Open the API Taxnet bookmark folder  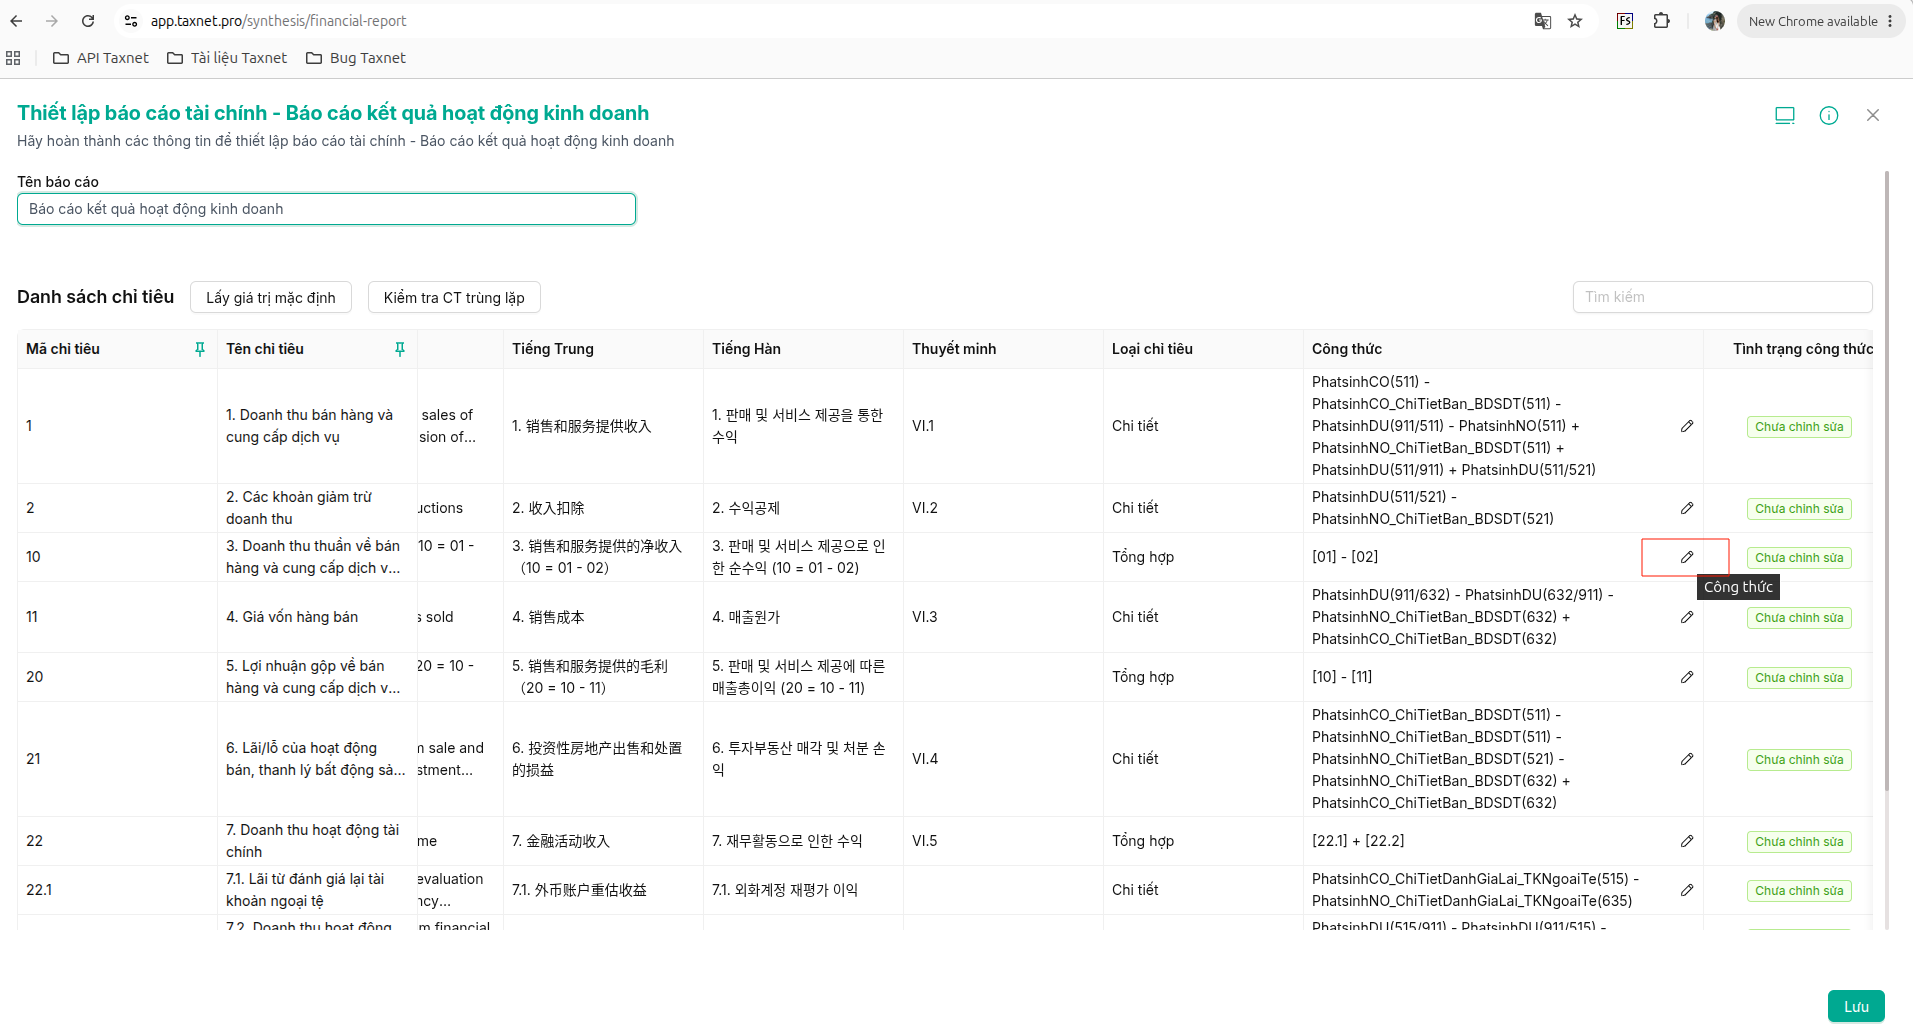point(101,58)
